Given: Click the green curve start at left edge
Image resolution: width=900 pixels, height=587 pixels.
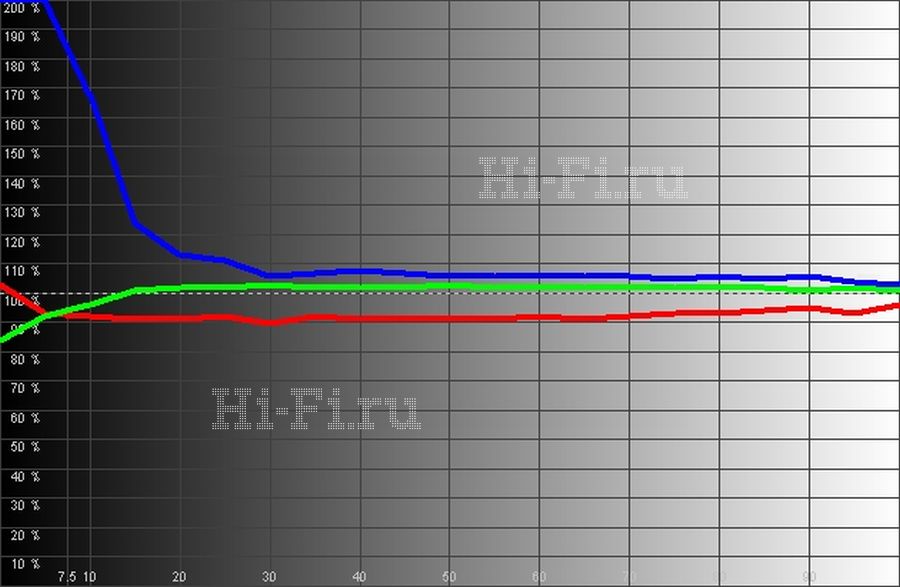Looking at the screenshot, I should pos(4,338).
